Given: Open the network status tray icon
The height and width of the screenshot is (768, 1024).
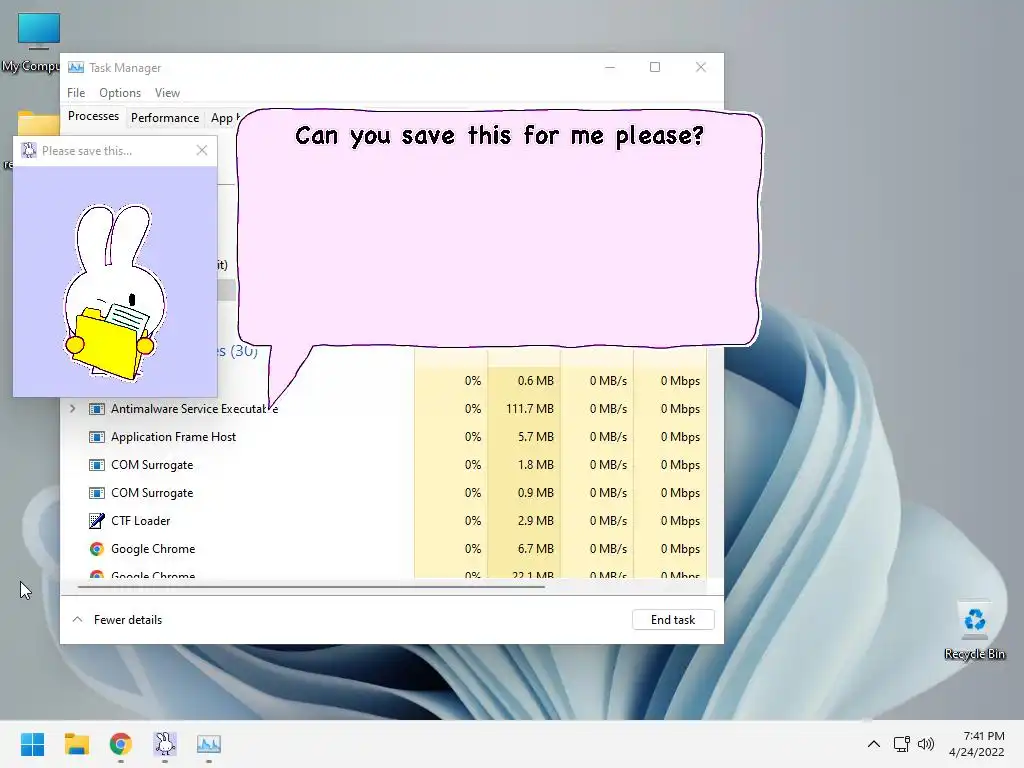Looking at the screenshot, I should coord(902,744).
